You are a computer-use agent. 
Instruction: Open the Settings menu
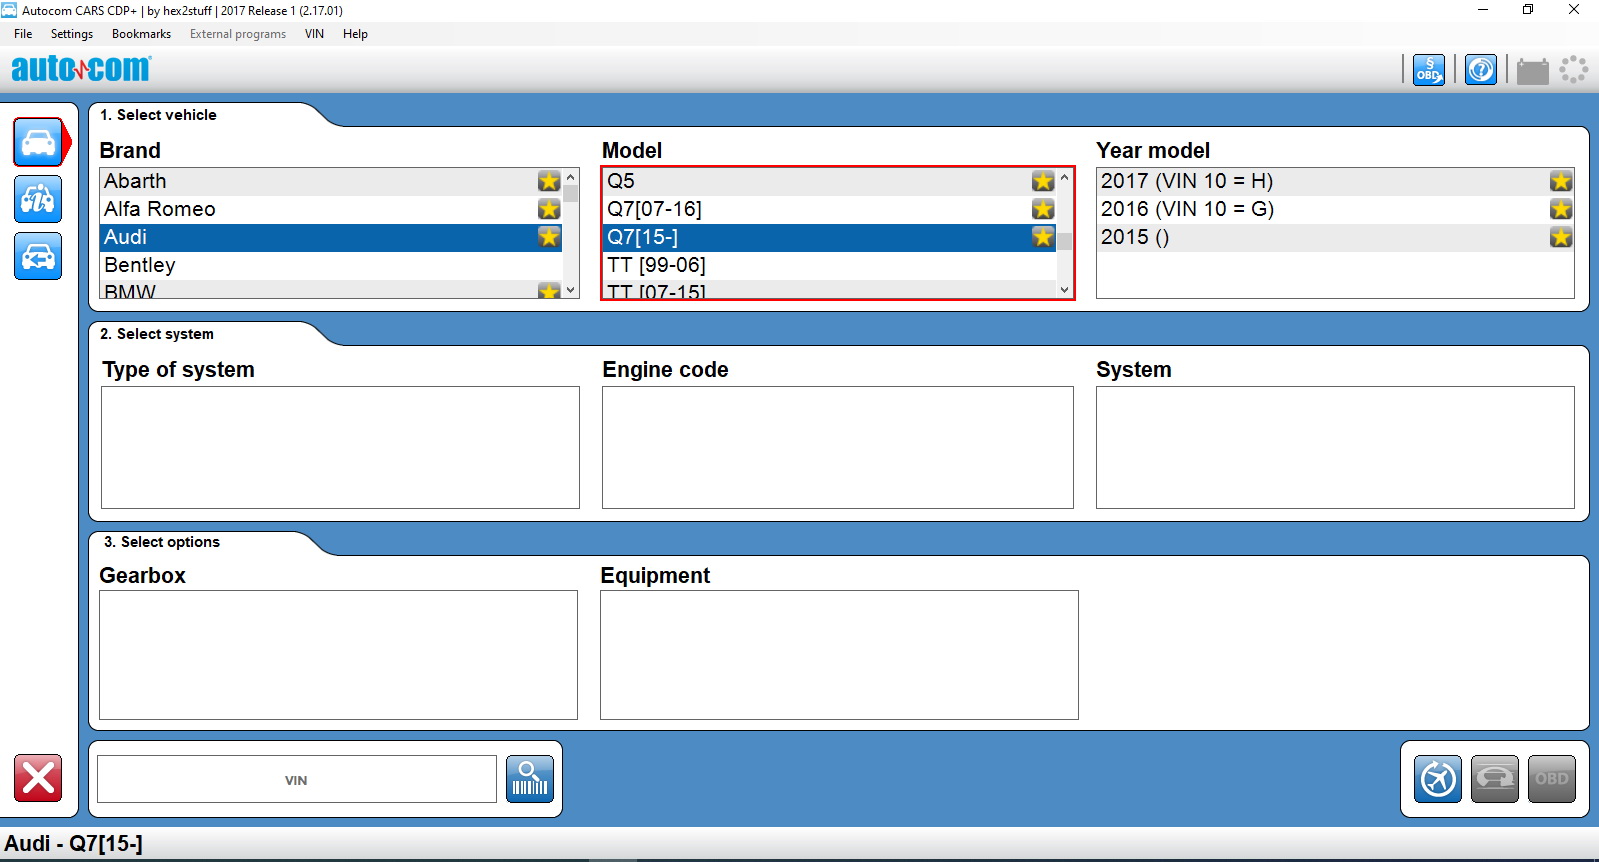point(72,34)
